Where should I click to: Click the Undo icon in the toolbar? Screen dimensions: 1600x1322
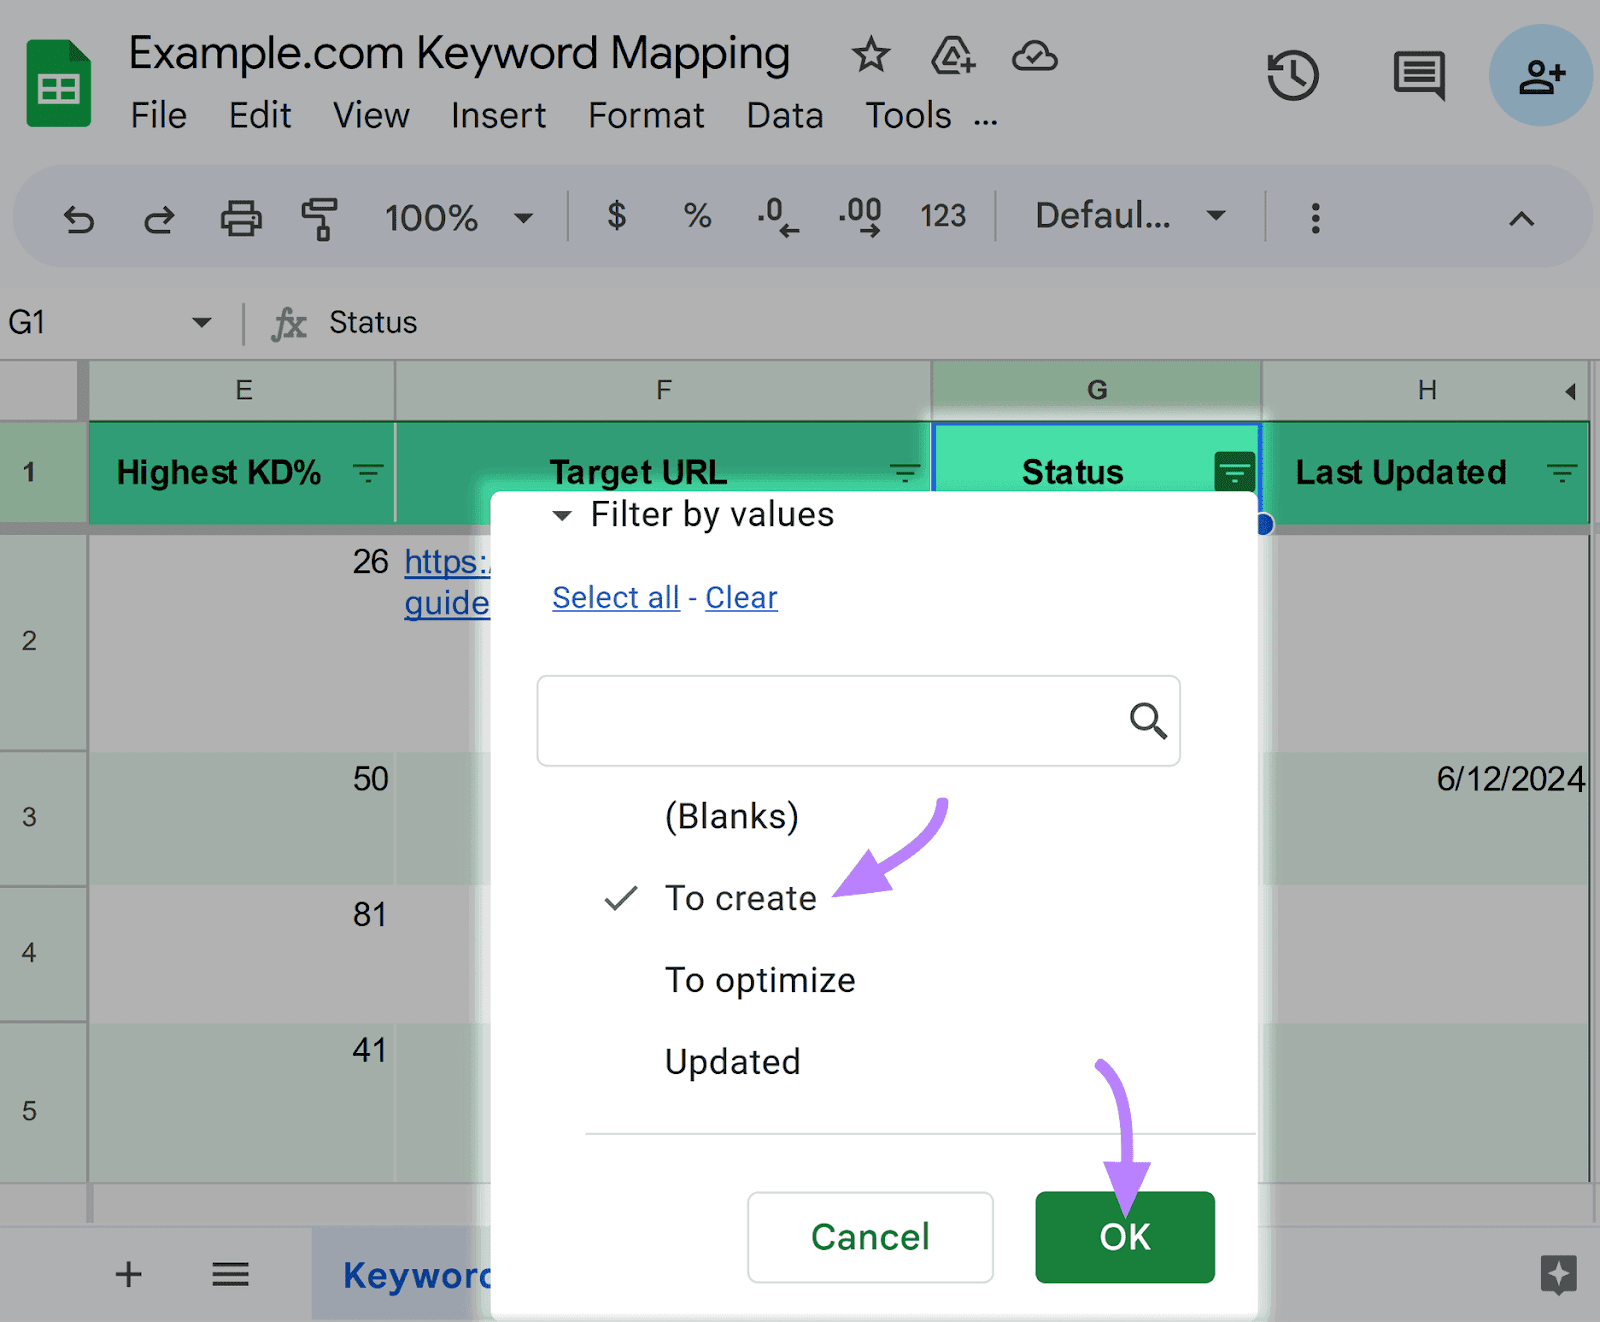(x=79, y=218)
